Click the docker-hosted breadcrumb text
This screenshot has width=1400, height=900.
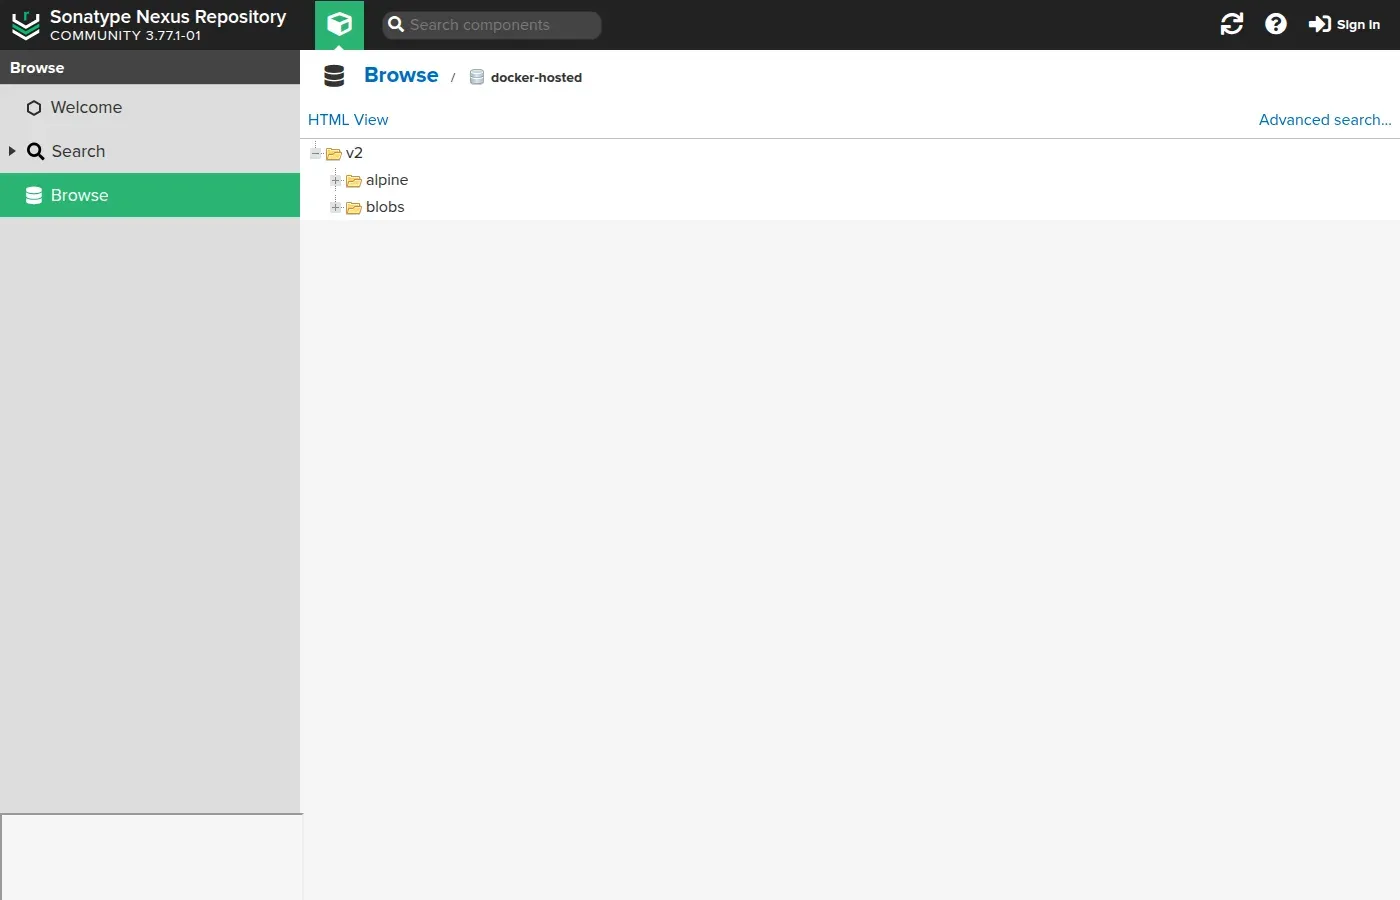click(536, 77)
